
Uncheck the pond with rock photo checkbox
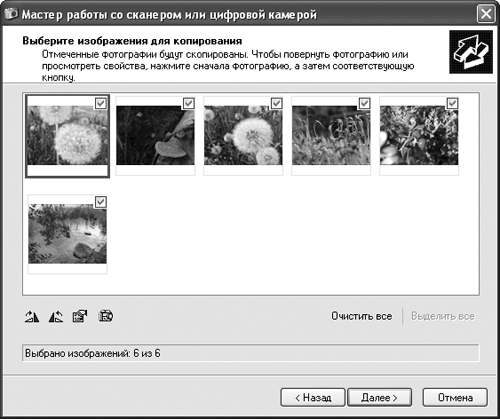click(101, 202)
